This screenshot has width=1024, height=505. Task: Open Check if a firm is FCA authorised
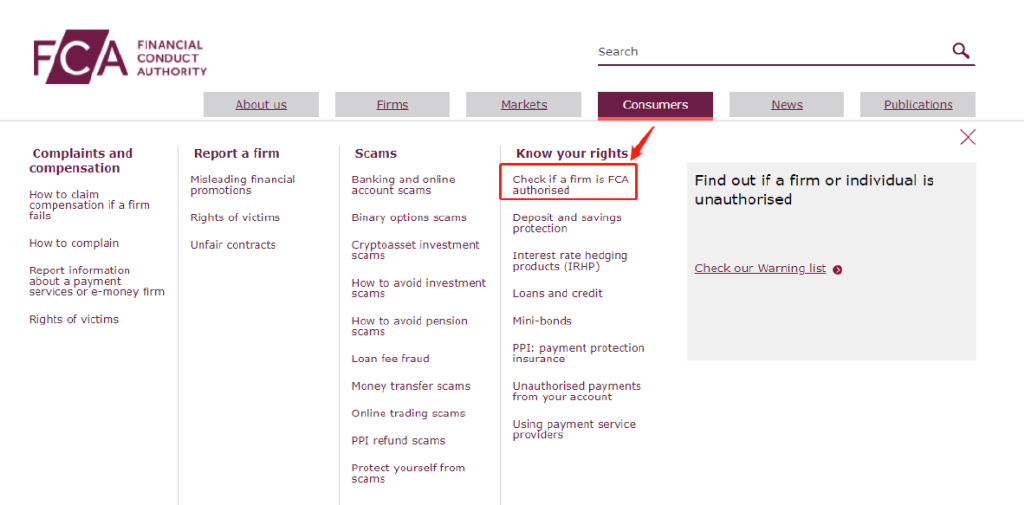(570, 185)
